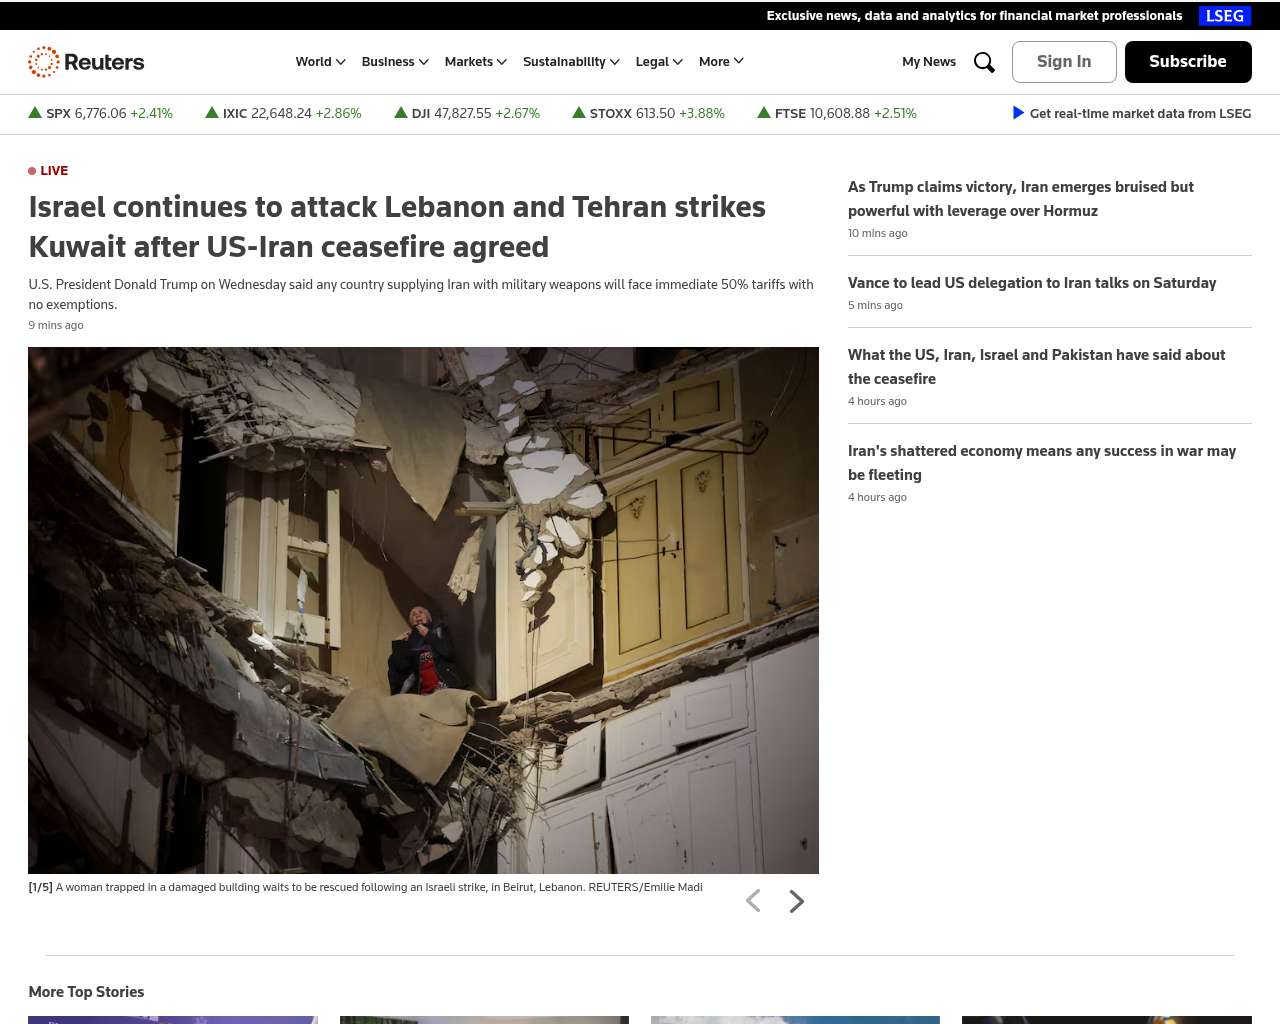Screen dimensions: 1280x1024
Task: Click the Beirut damaged building photo
Action: tap(423, 610)
